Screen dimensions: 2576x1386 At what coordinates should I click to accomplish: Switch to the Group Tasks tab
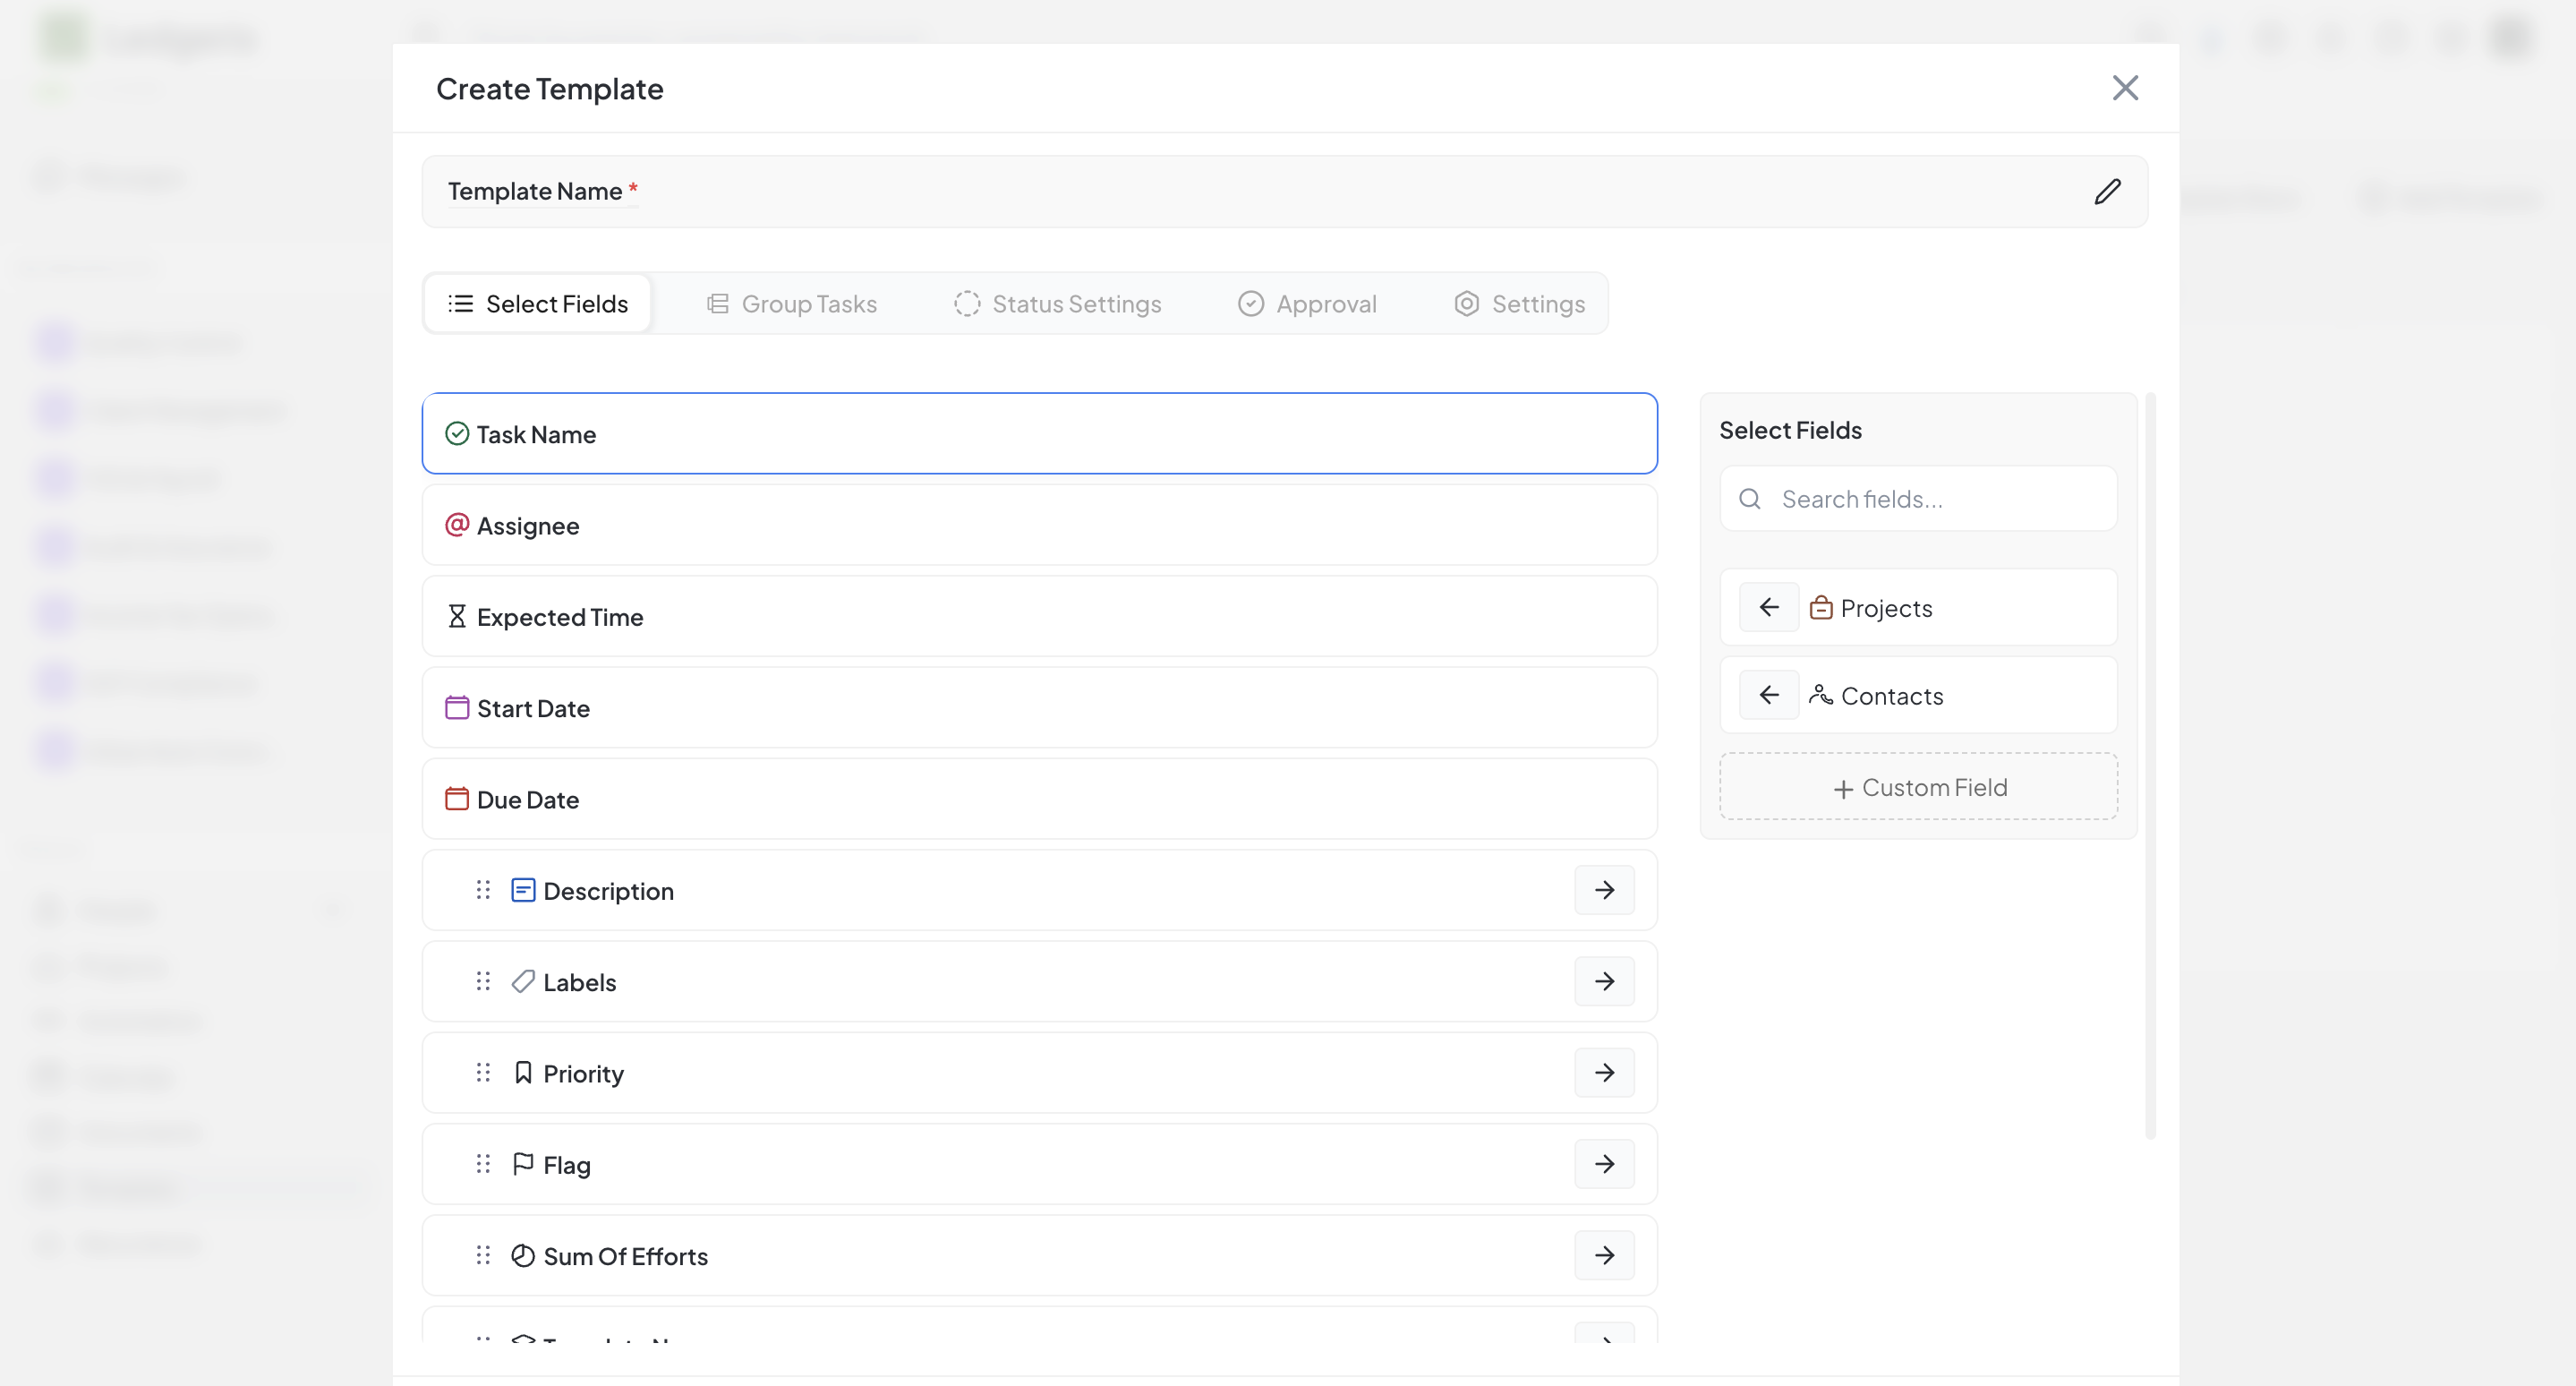pyautogui.click(x=791, y=303)
